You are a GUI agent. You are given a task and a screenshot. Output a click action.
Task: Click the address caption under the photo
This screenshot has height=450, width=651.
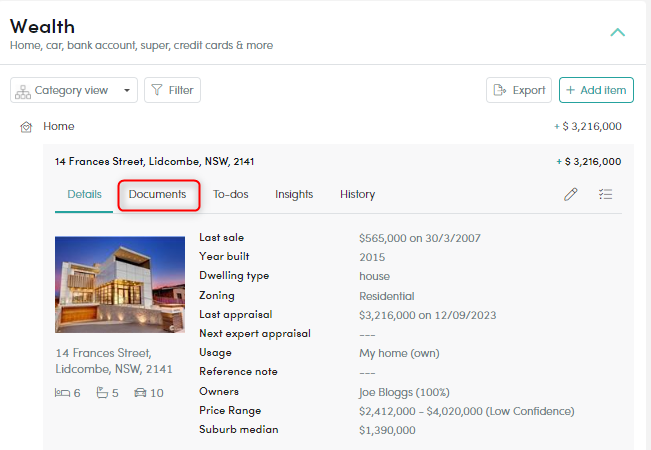[x=114, y=361]
